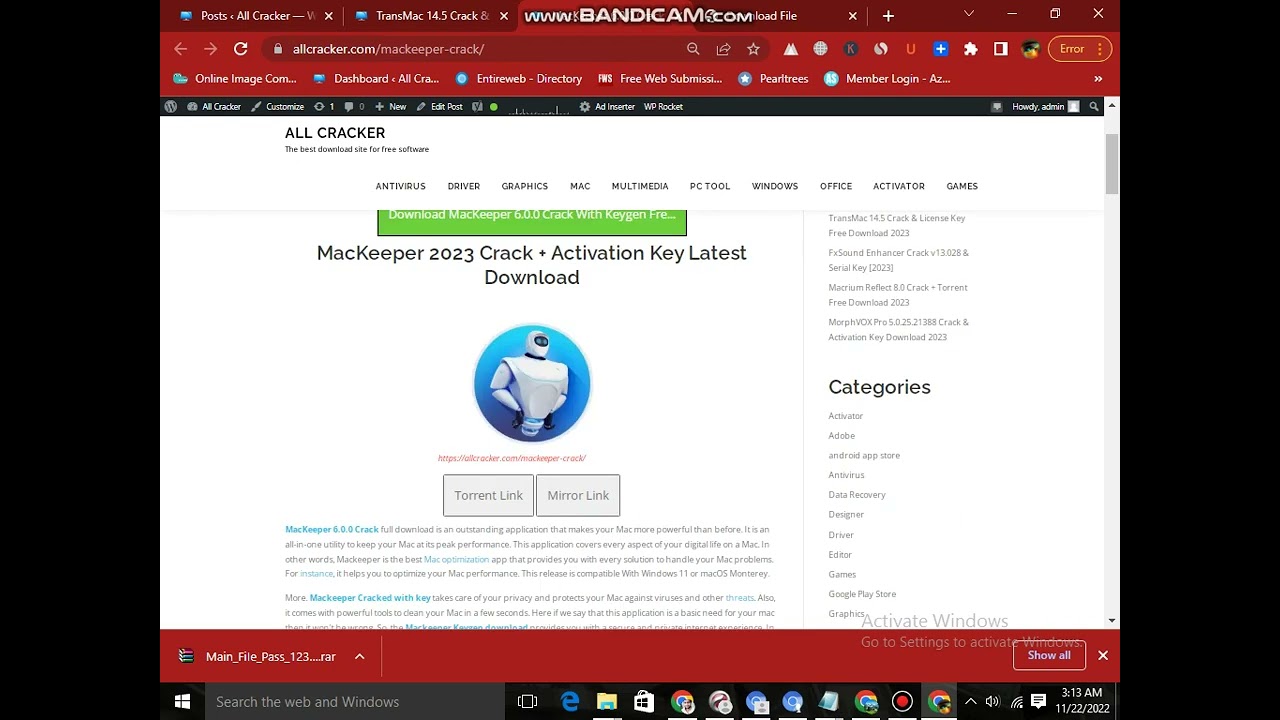Open Task View on the taskbar
The image size is (1280, 720).
pos(528,702)
